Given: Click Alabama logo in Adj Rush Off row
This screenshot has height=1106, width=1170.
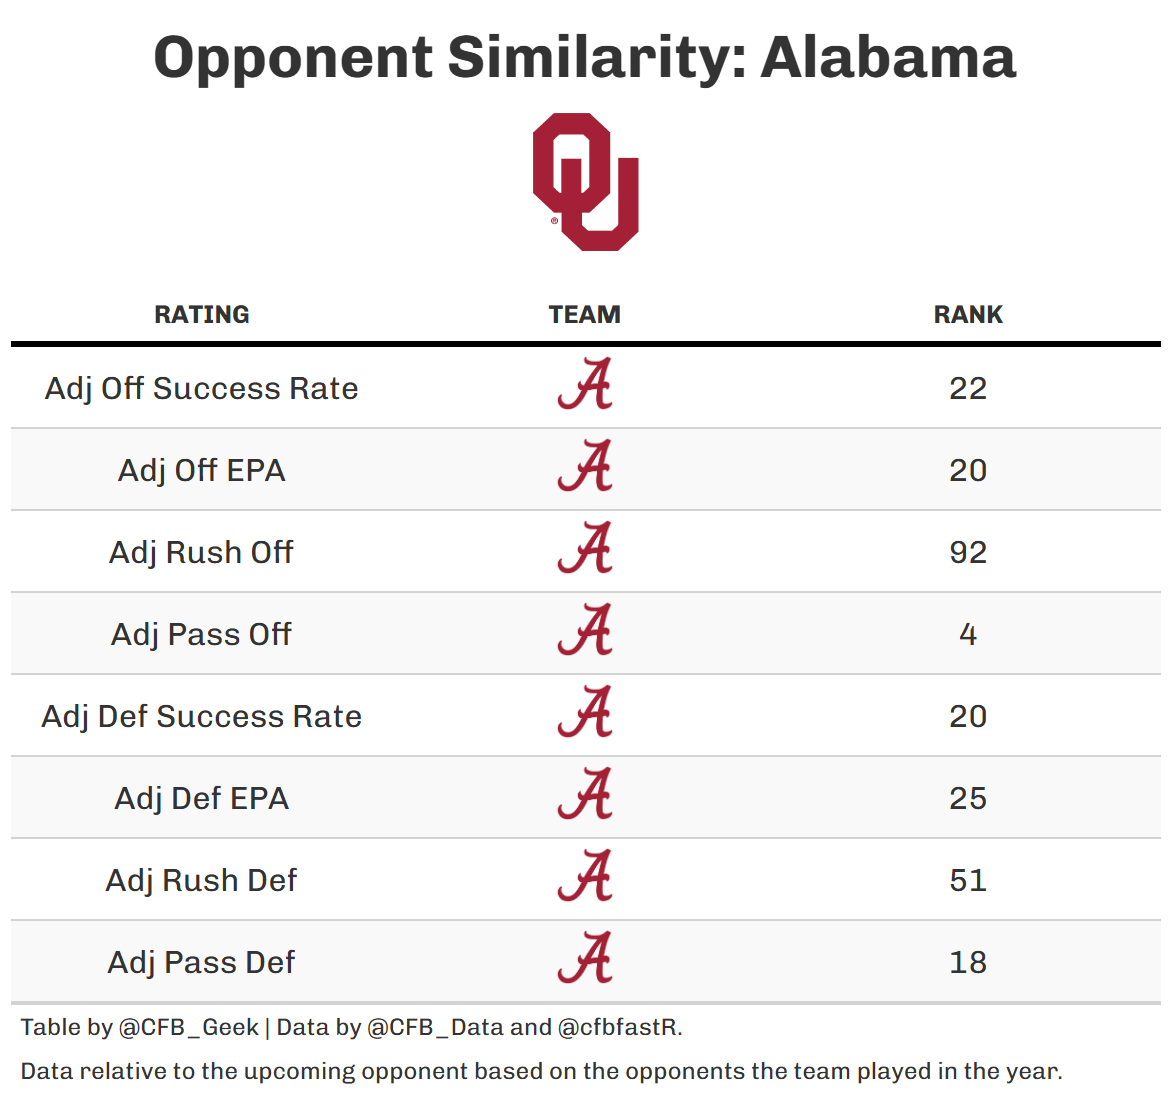Looking at the screenshot, I should (585, 549).
